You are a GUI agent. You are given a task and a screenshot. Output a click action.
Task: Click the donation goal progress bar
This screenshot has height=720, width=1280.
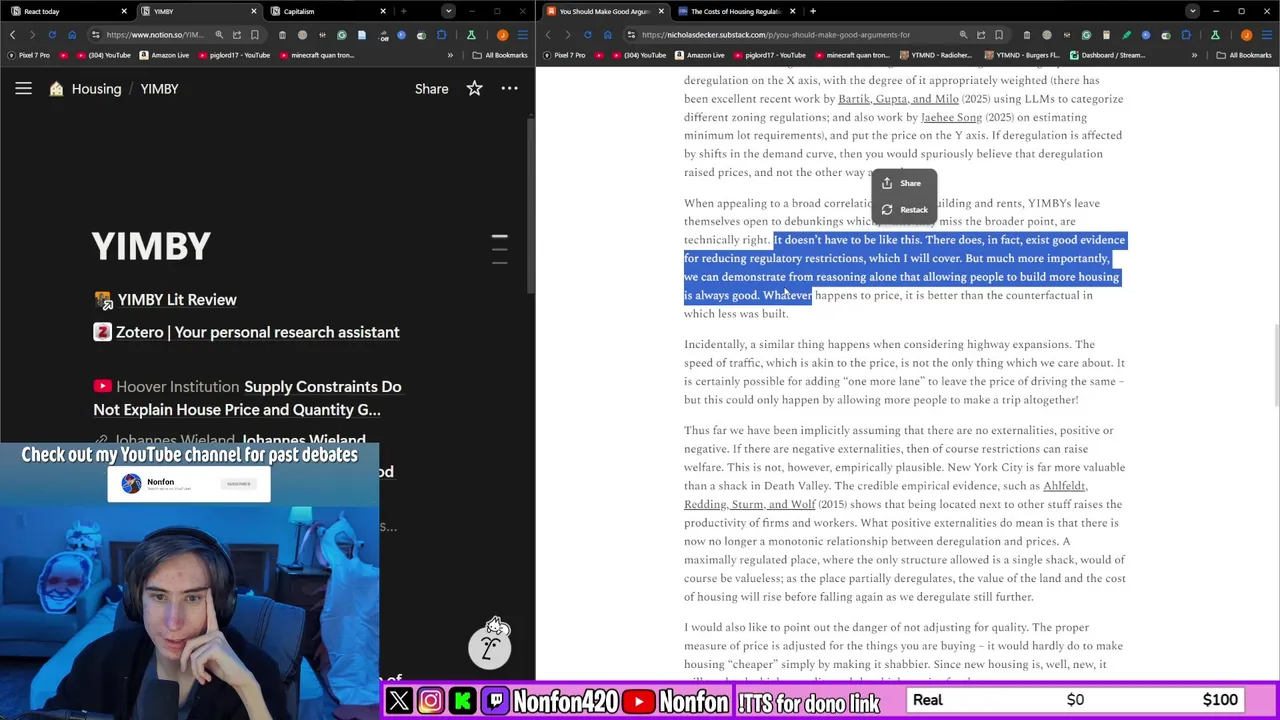click(1075, 700)
